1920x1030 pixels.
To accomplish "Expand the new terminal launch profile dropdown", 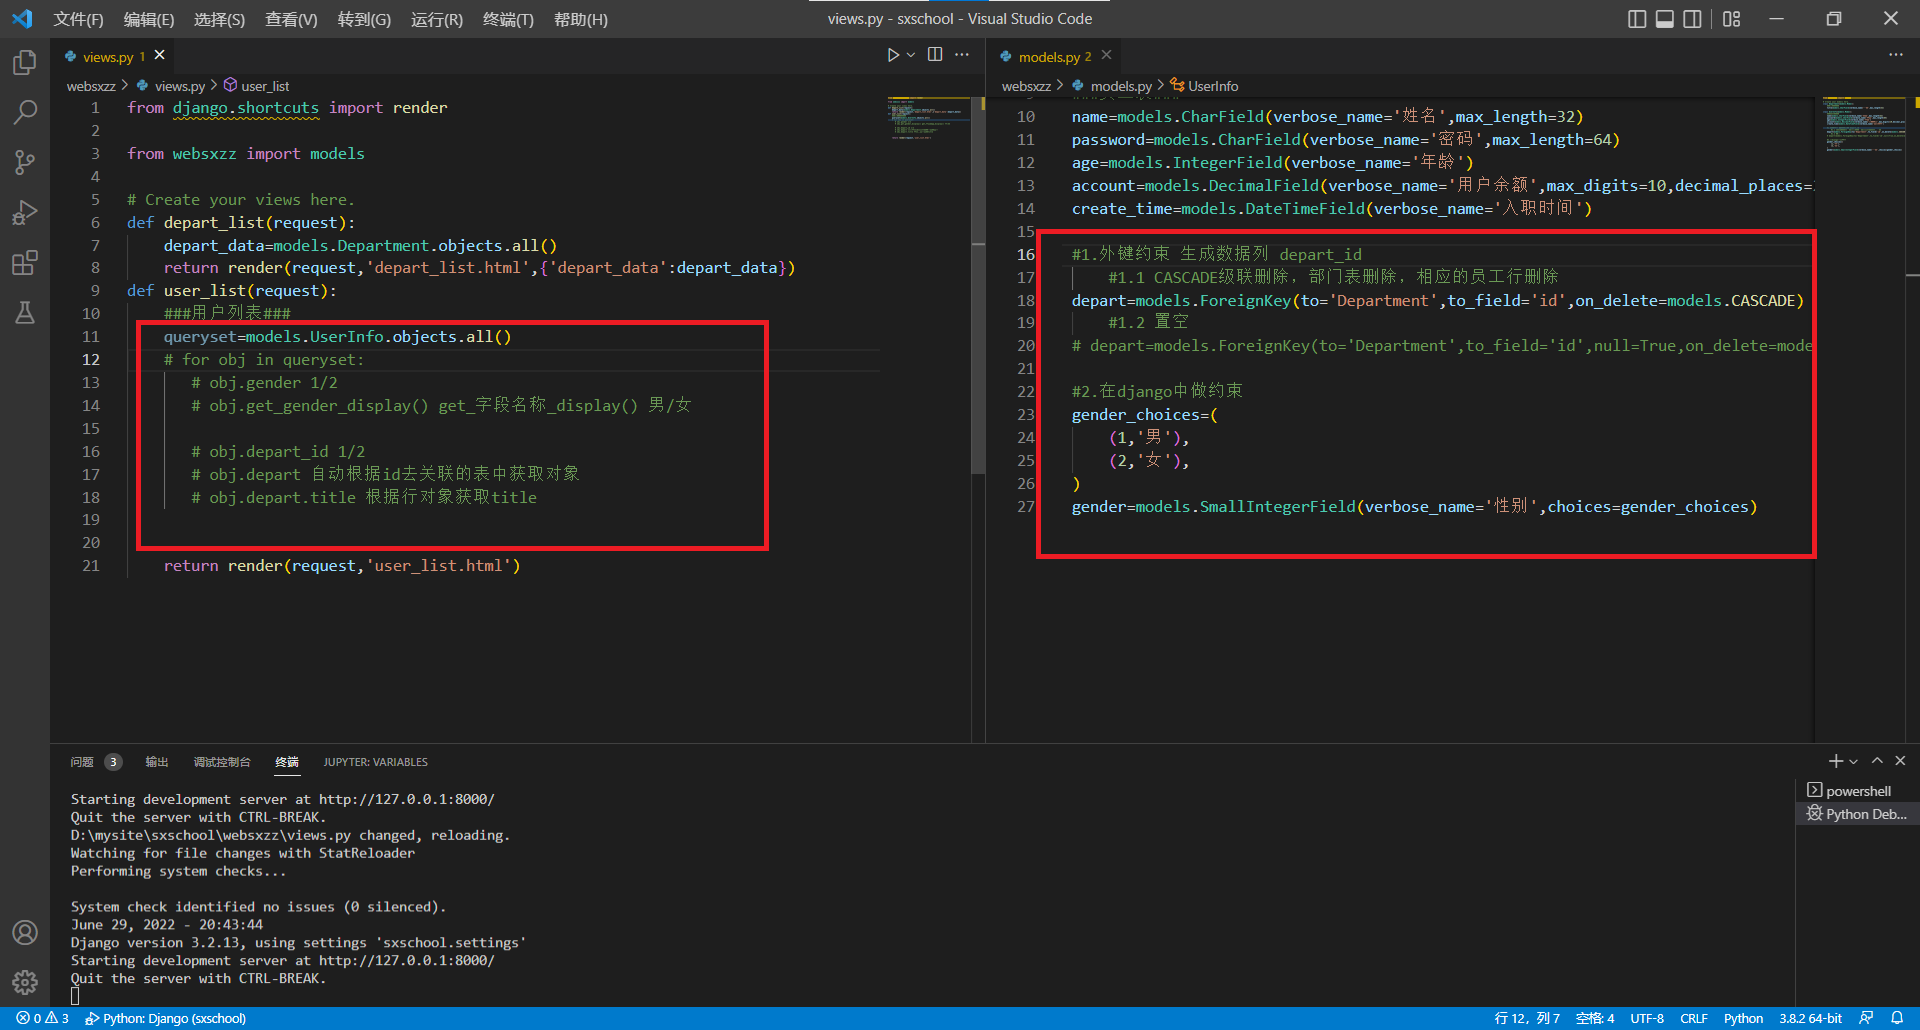I will 1854,762.
